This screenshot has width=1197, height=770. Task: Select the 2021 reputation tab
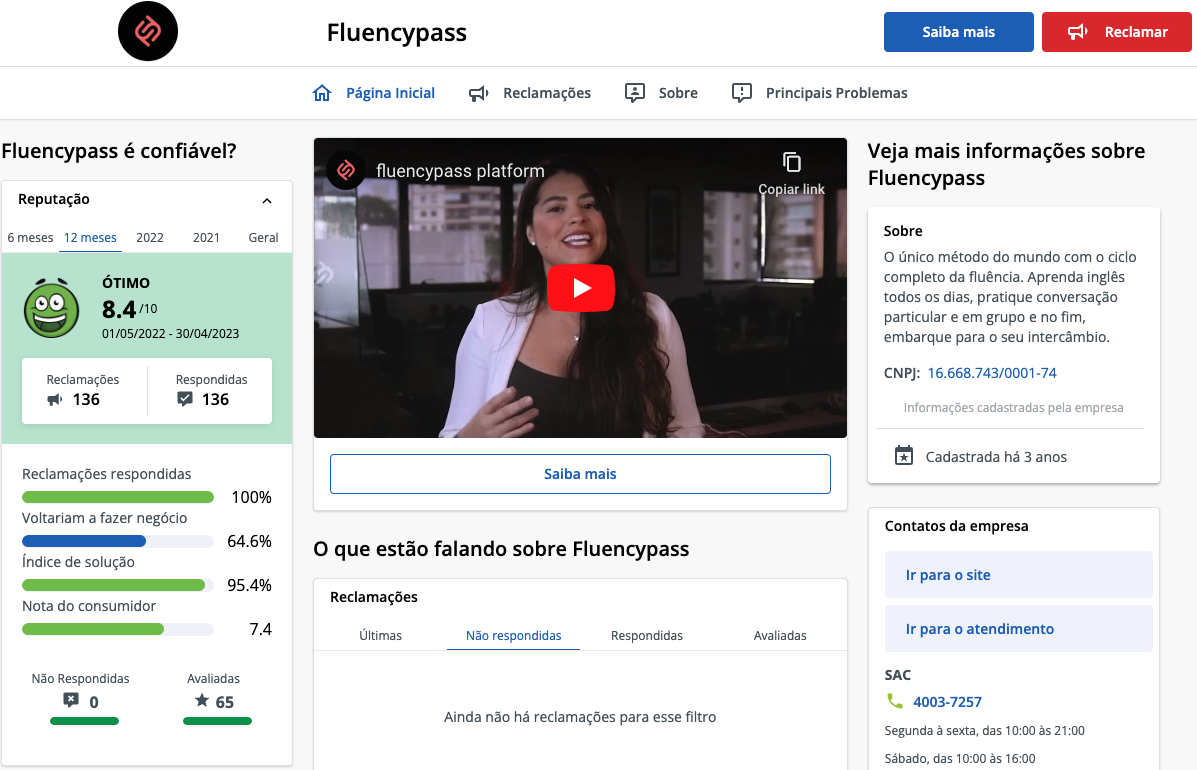click(206, 237)
